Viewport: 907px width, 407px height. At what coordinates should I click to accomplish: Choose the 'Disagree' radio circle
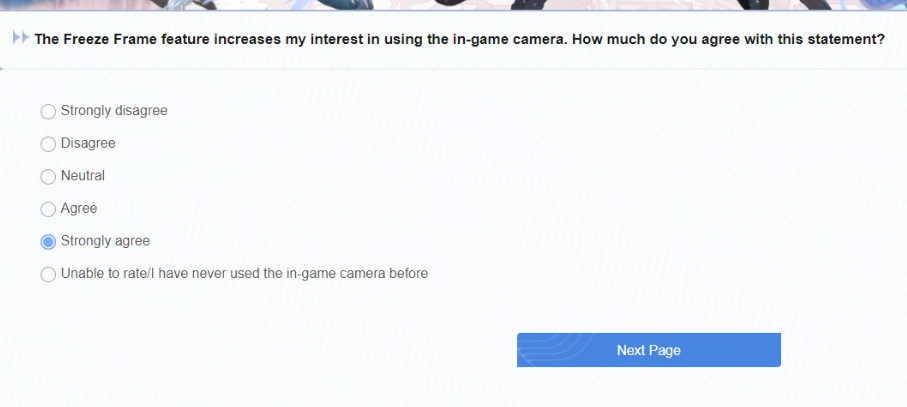(x=48, y=144)
